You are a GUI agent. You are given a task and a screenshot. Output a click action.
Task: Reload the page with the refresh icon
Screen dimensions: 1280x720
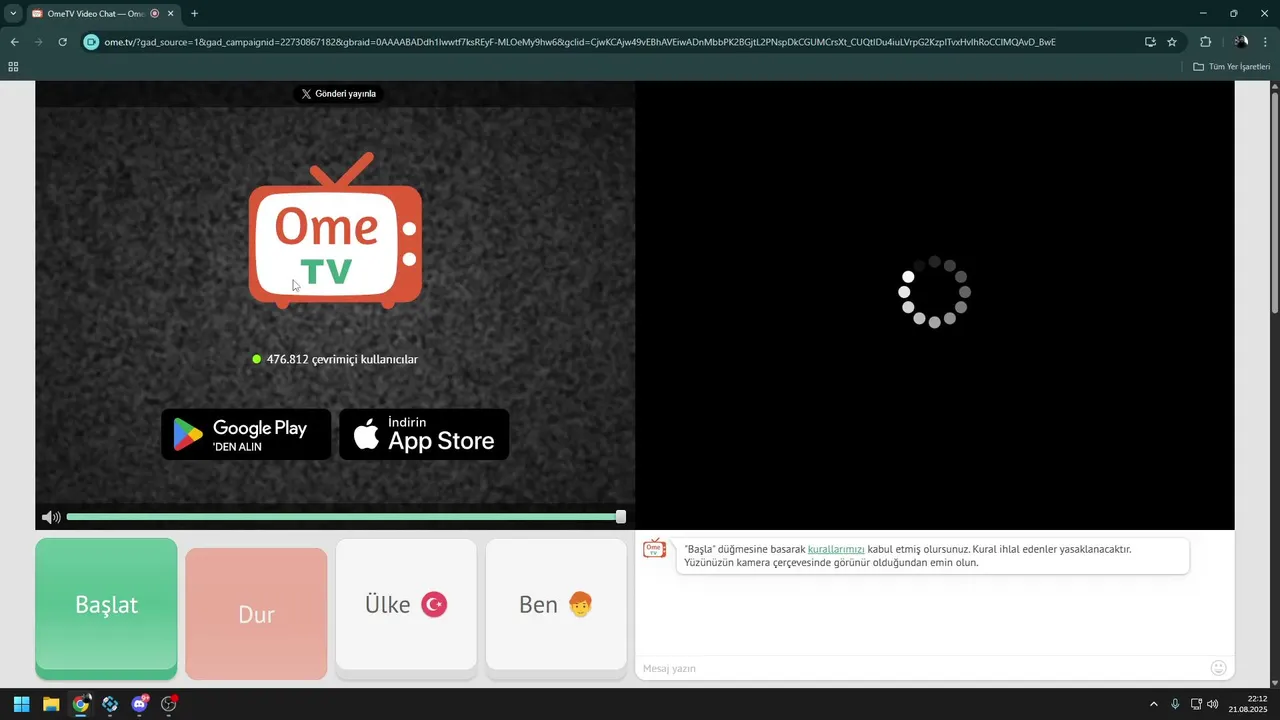click(x=62, y=42)
